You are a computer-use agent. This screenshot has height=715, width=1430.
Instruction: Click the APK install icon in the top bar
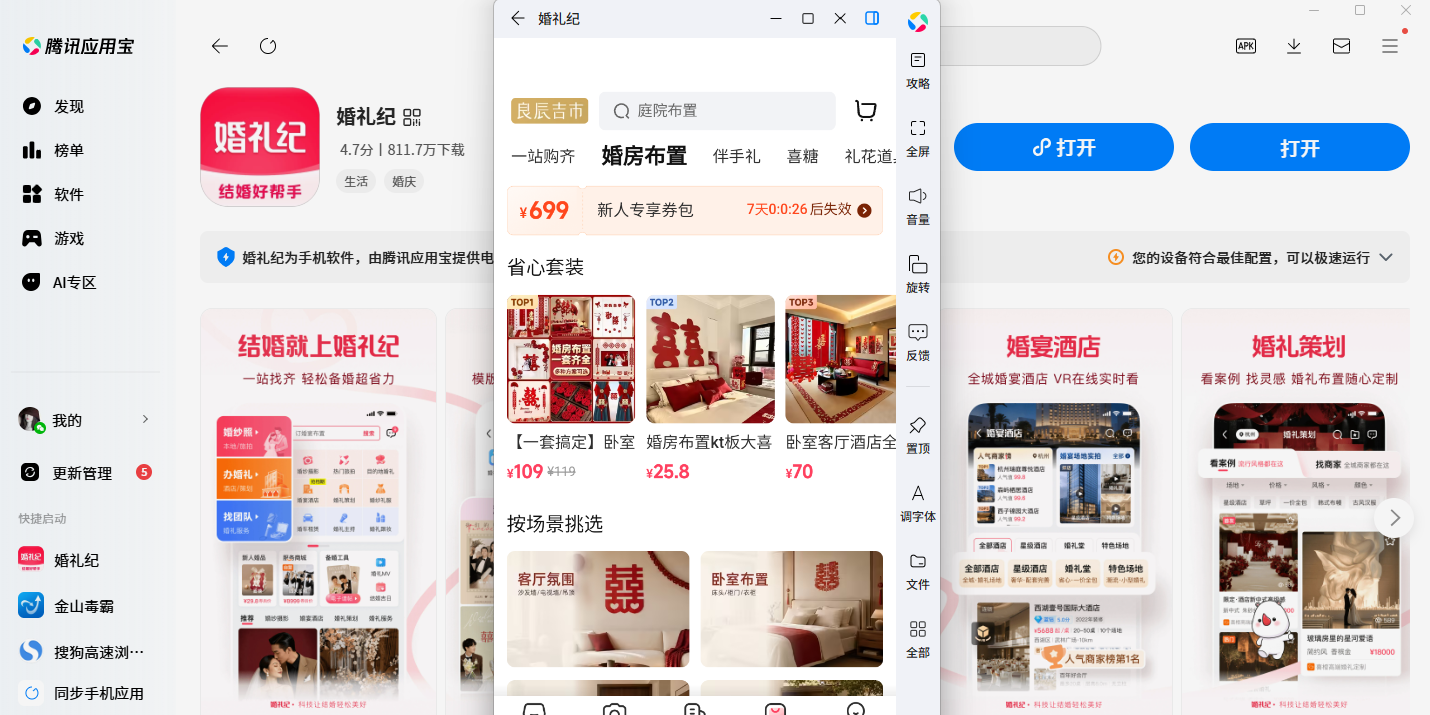pos(1246,46)
